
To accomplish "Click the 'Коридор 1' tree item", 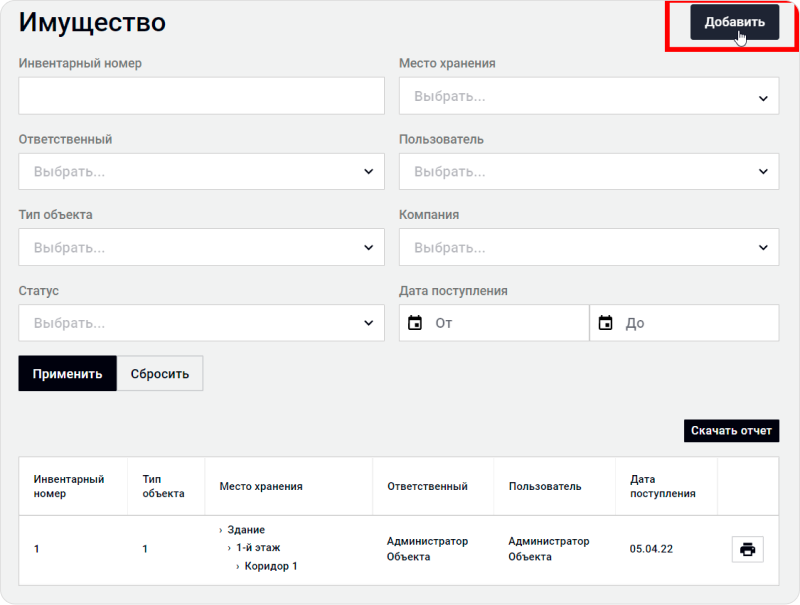I will (x=271, y=566).
